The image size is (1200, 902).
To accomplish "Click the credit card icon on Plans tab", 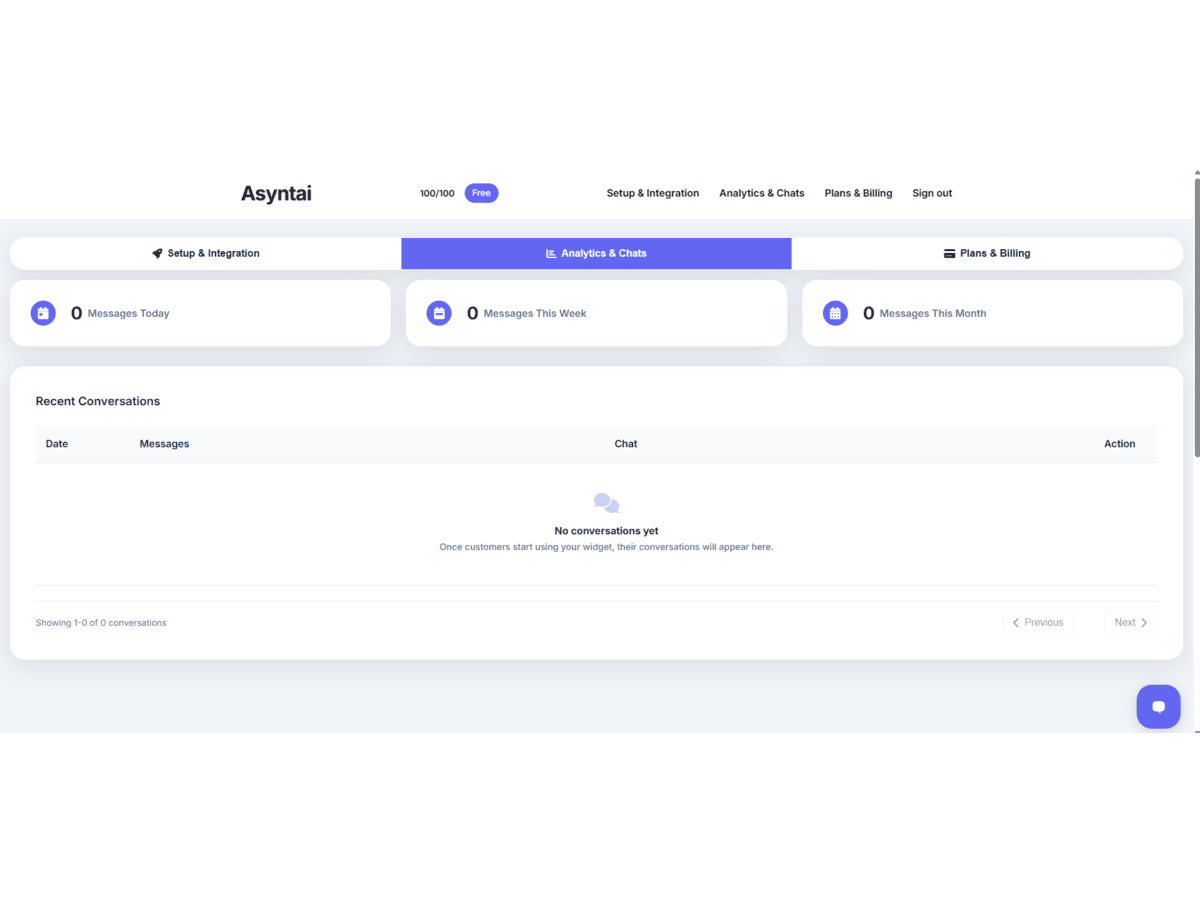I will tap(949, 254).
